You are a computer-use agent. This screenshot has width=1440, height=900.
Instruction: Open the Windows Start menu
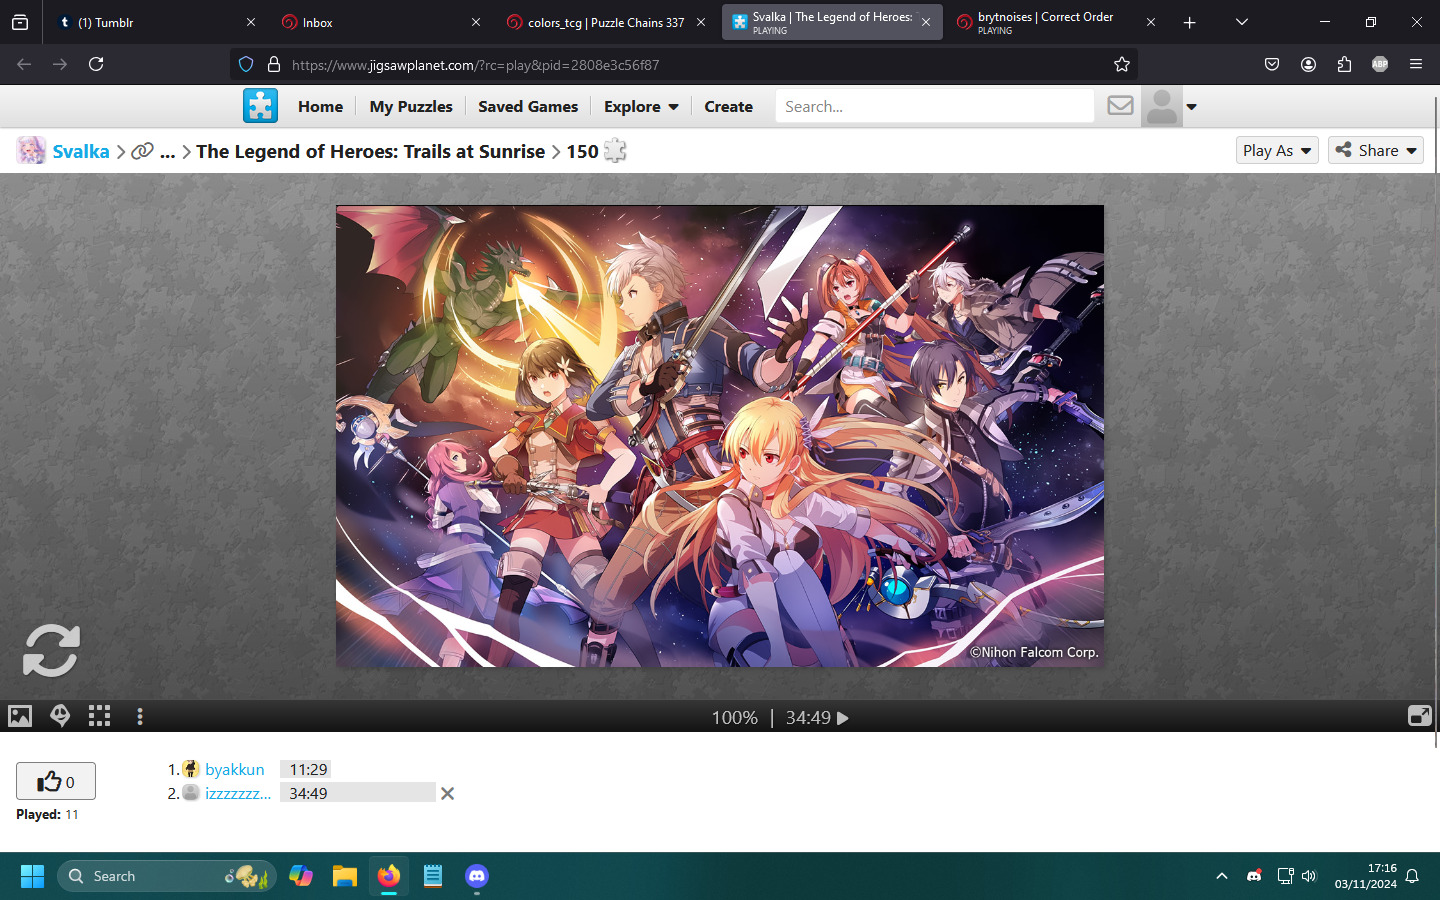(32, 876)
